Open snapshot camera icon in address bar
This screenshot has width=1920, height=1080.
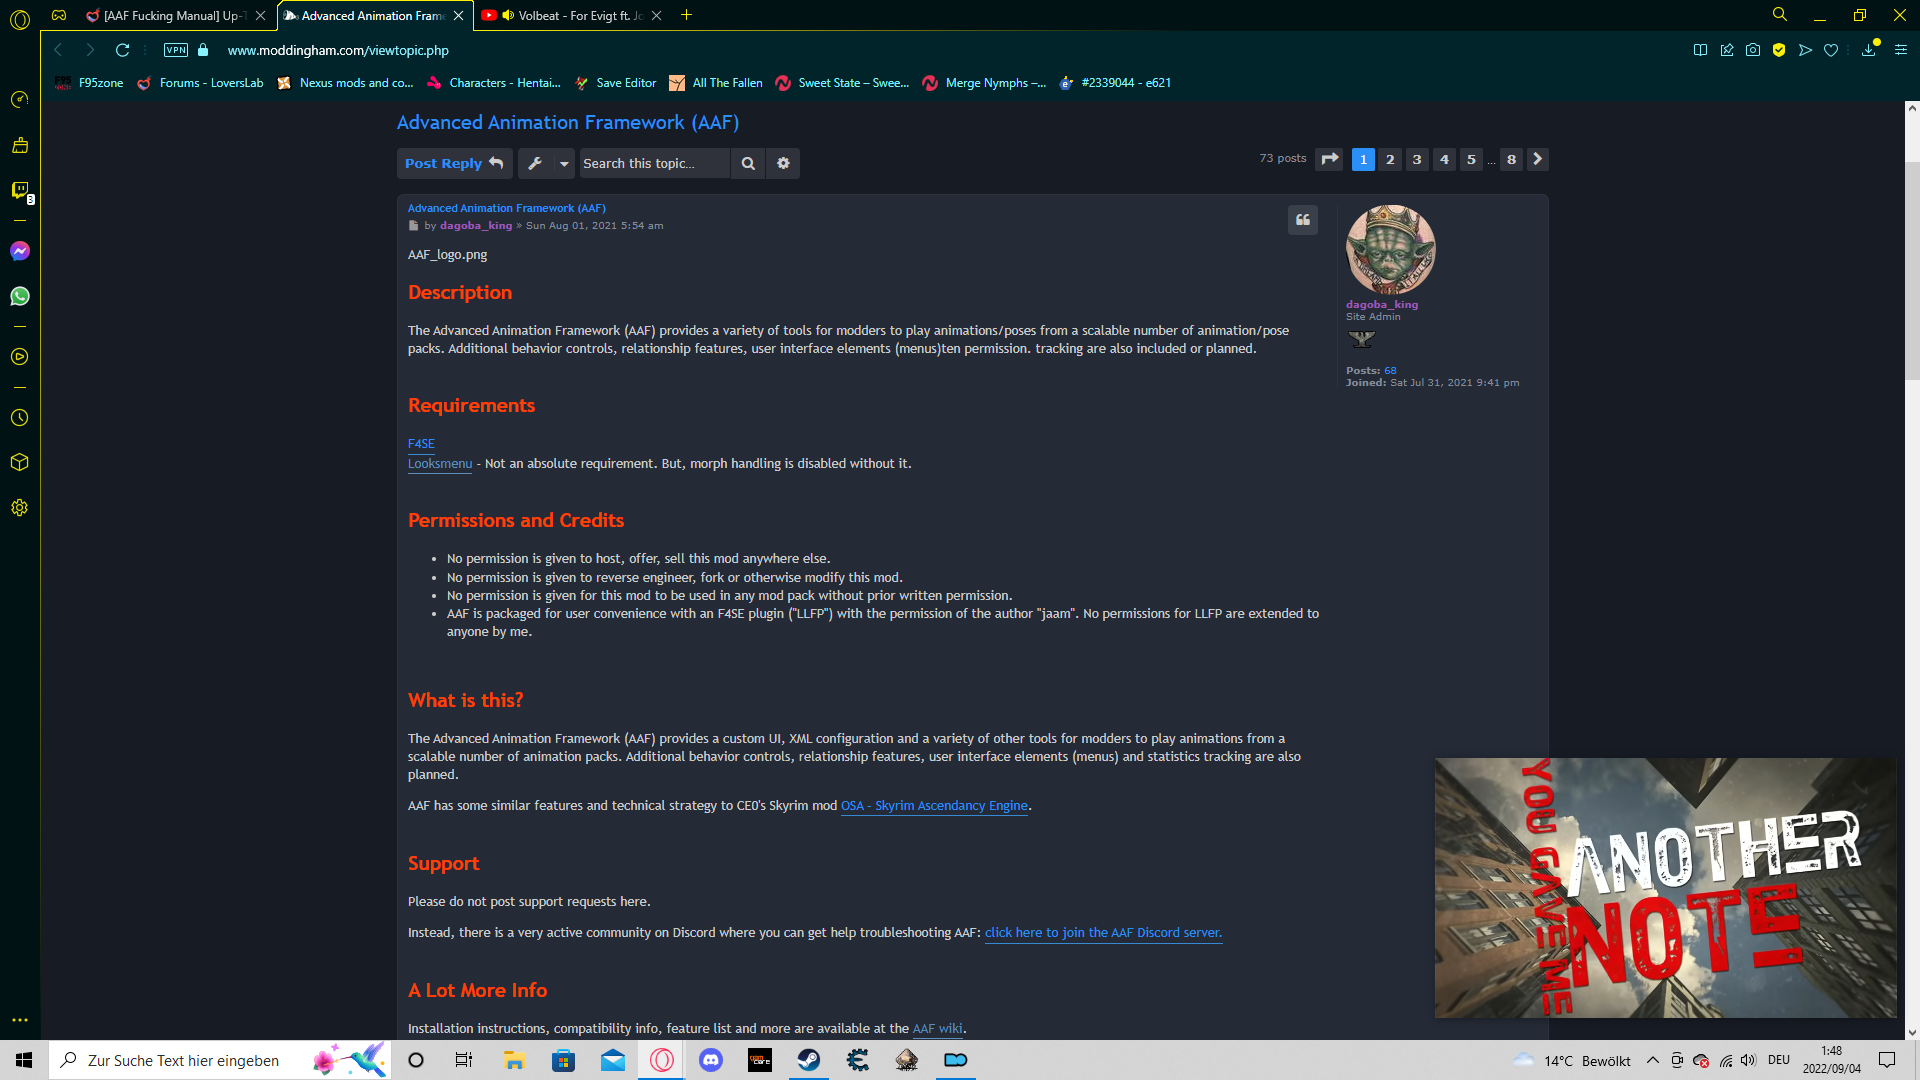pyautogui.click(x=1753, y=50)
